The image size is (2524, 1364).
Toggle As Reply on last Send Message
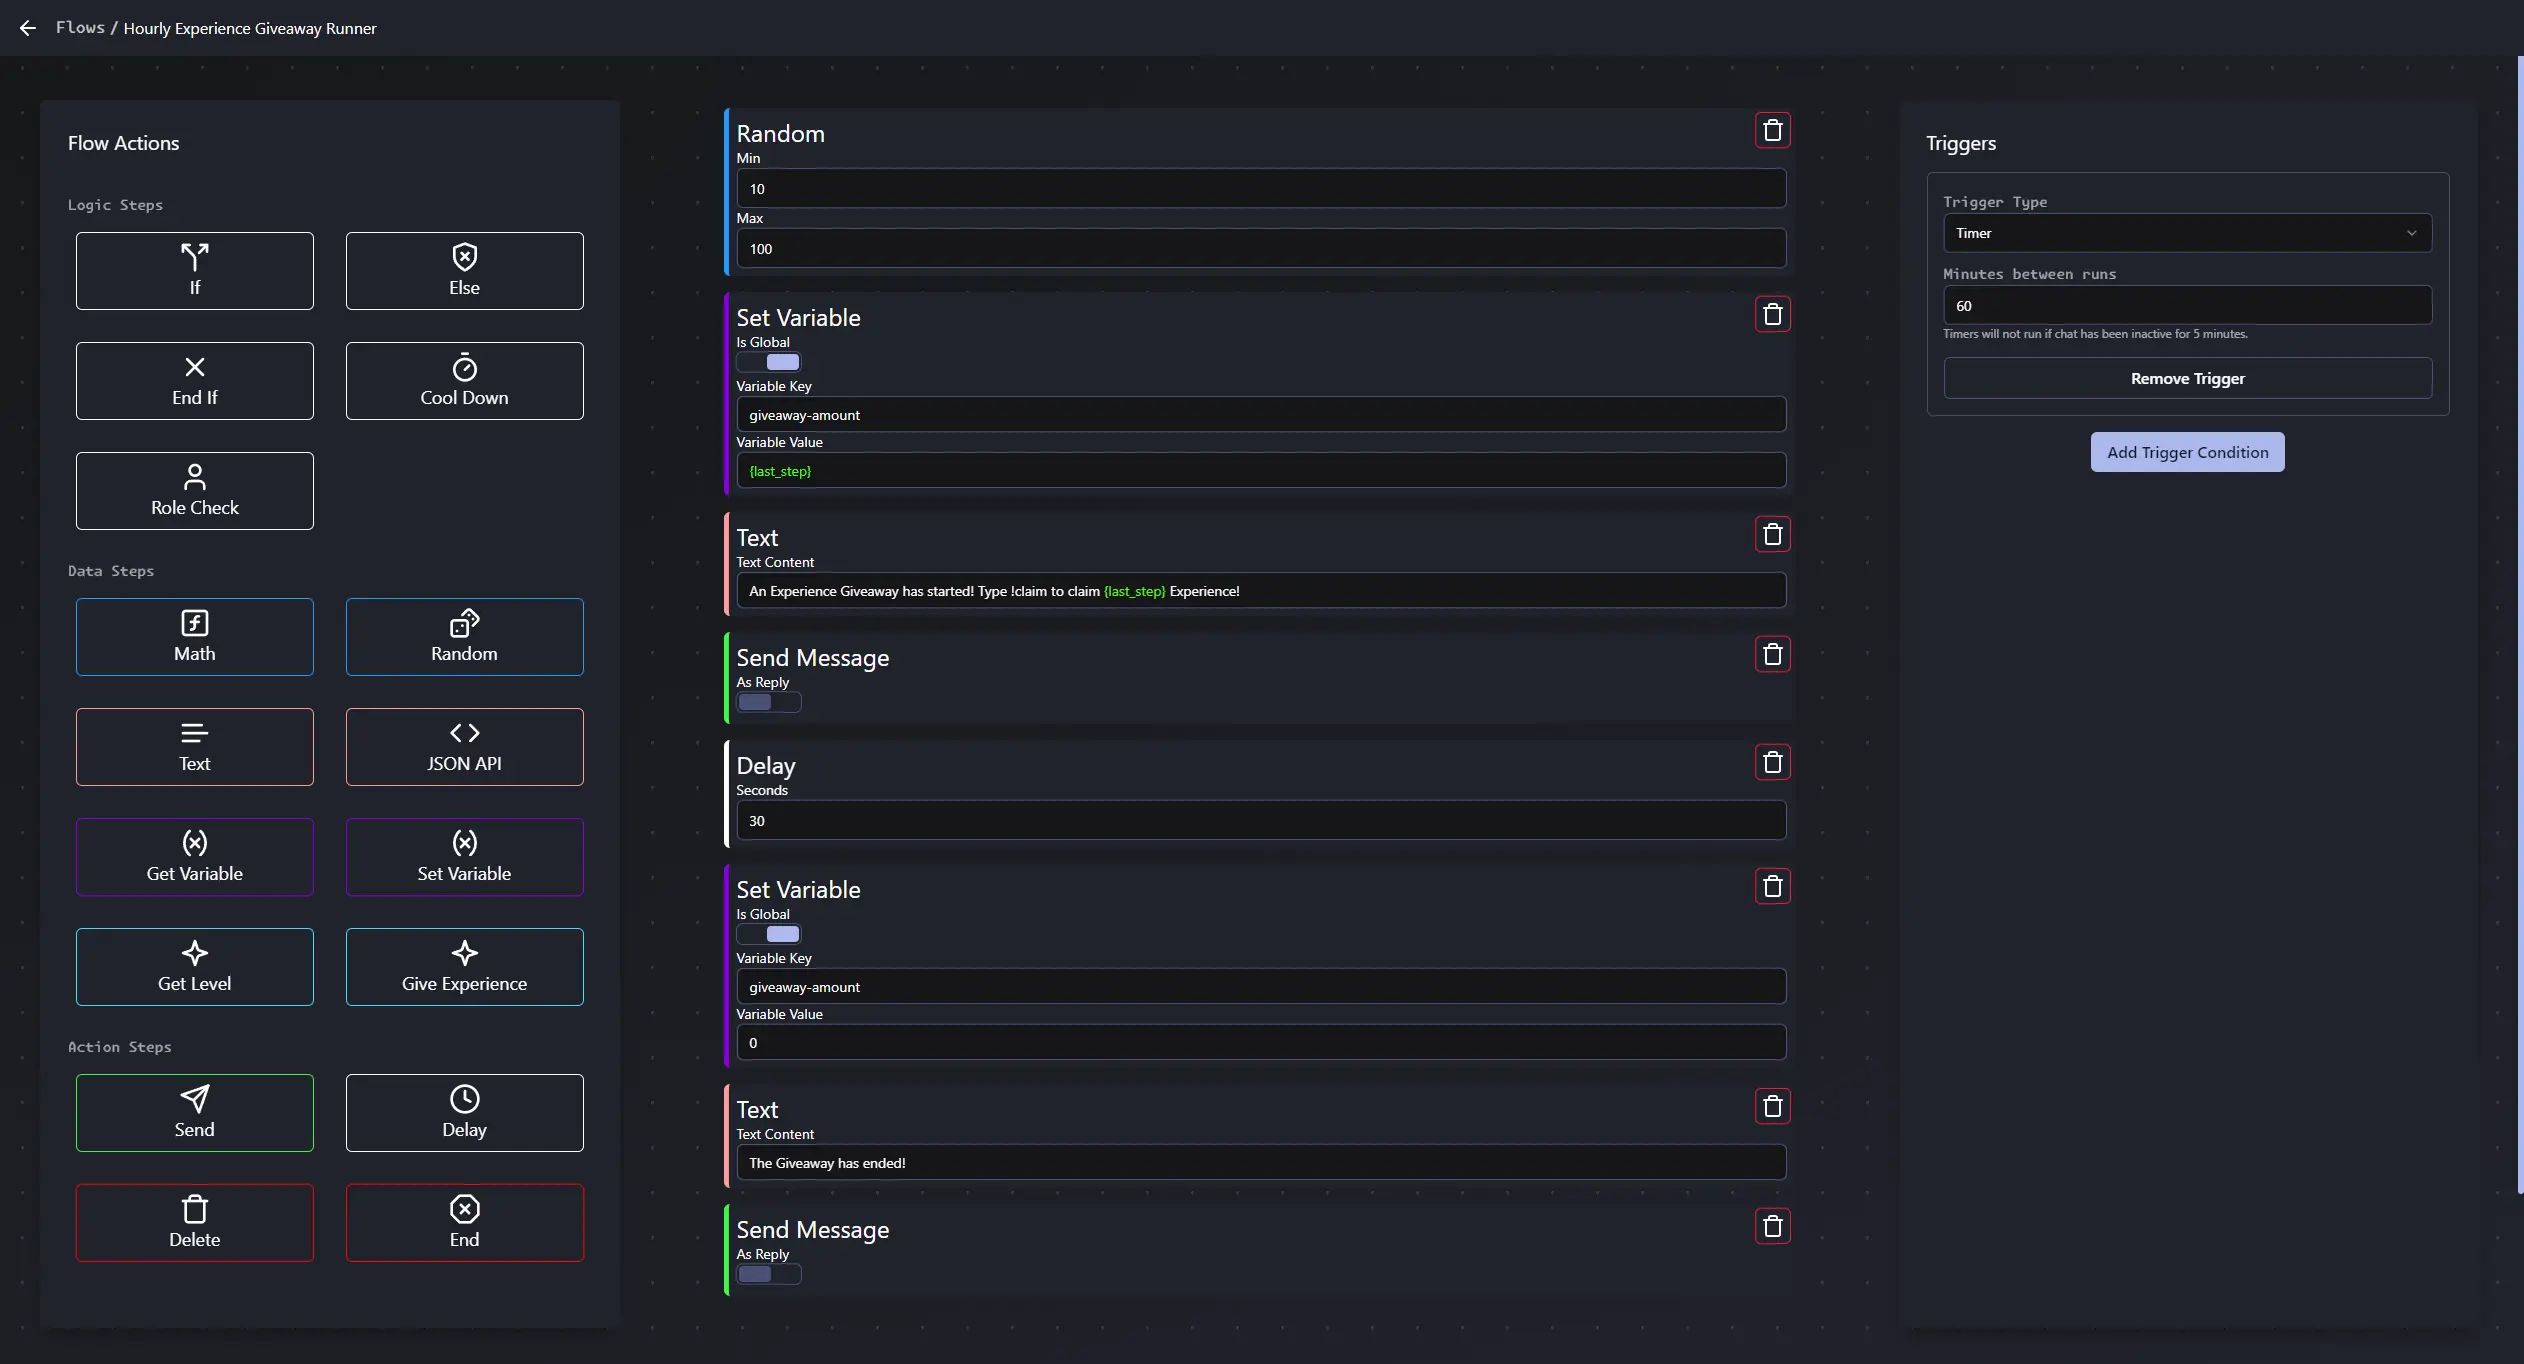(769, 1274)
